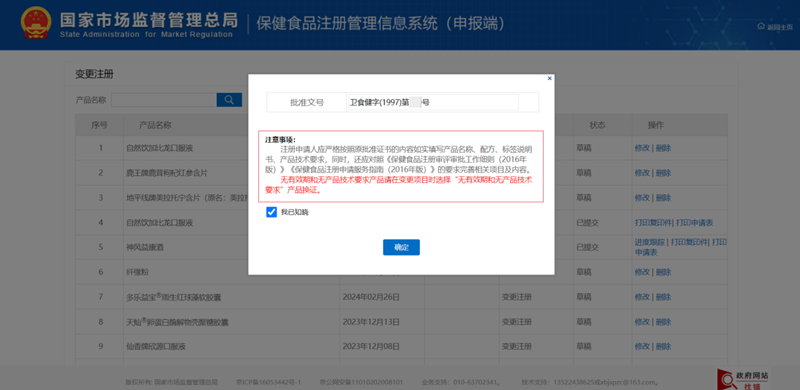Click 修改 for 鹿王牌鹿茸枸杞红参含片
This screenshot has width=800, height=390.
pos(642,173)
